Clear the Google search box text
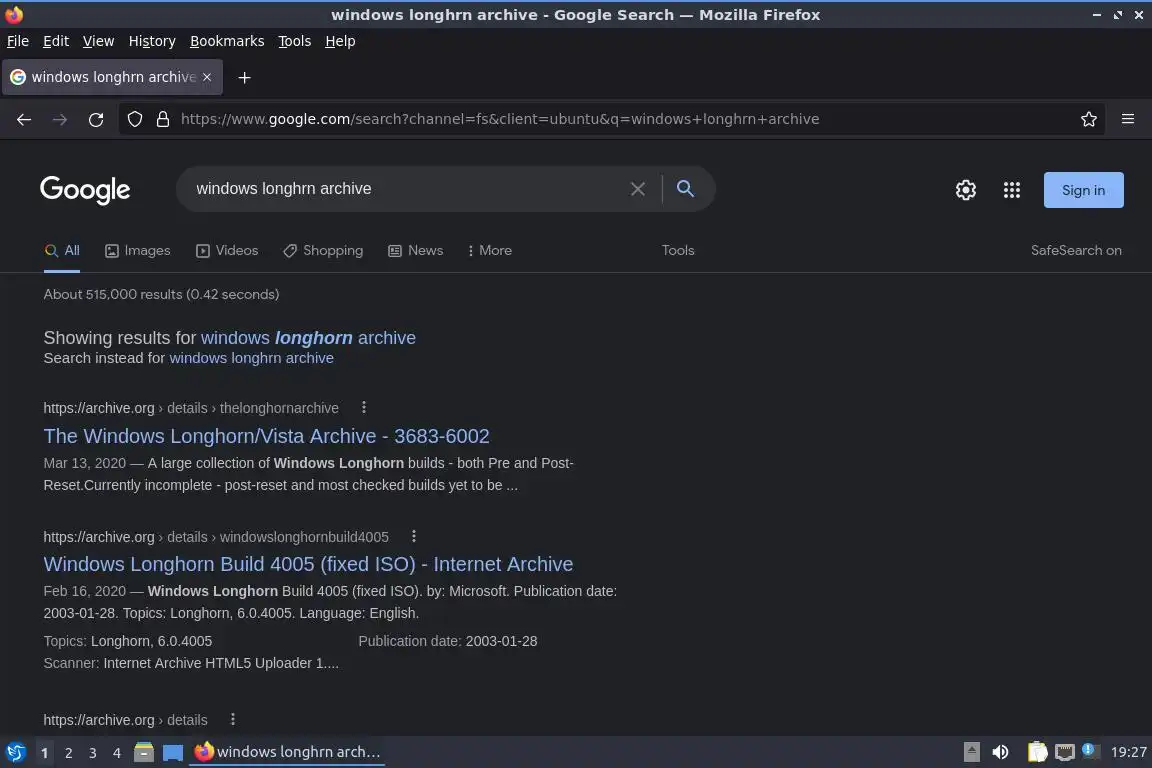 coord(638,189)
